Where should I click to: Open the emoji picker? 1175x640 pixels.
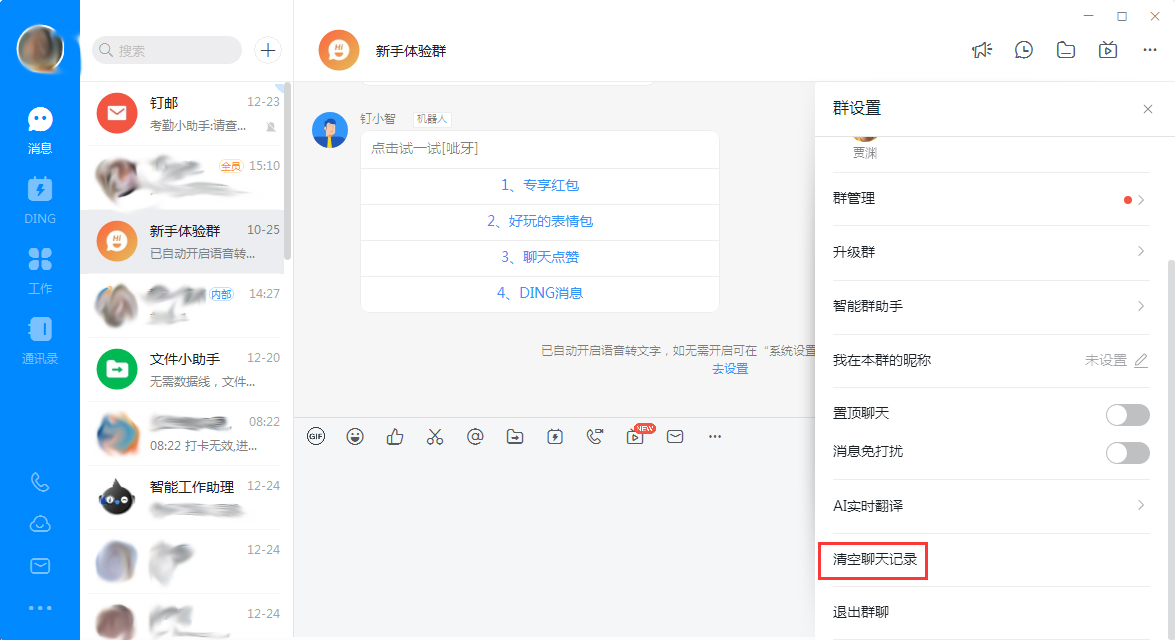tap(355, 436)
